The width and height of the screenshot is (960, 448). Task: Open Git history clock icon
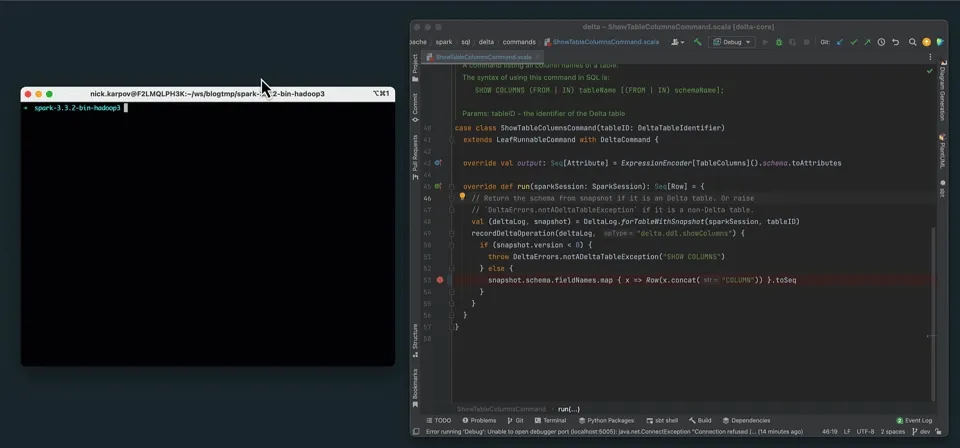pos(881,42)
